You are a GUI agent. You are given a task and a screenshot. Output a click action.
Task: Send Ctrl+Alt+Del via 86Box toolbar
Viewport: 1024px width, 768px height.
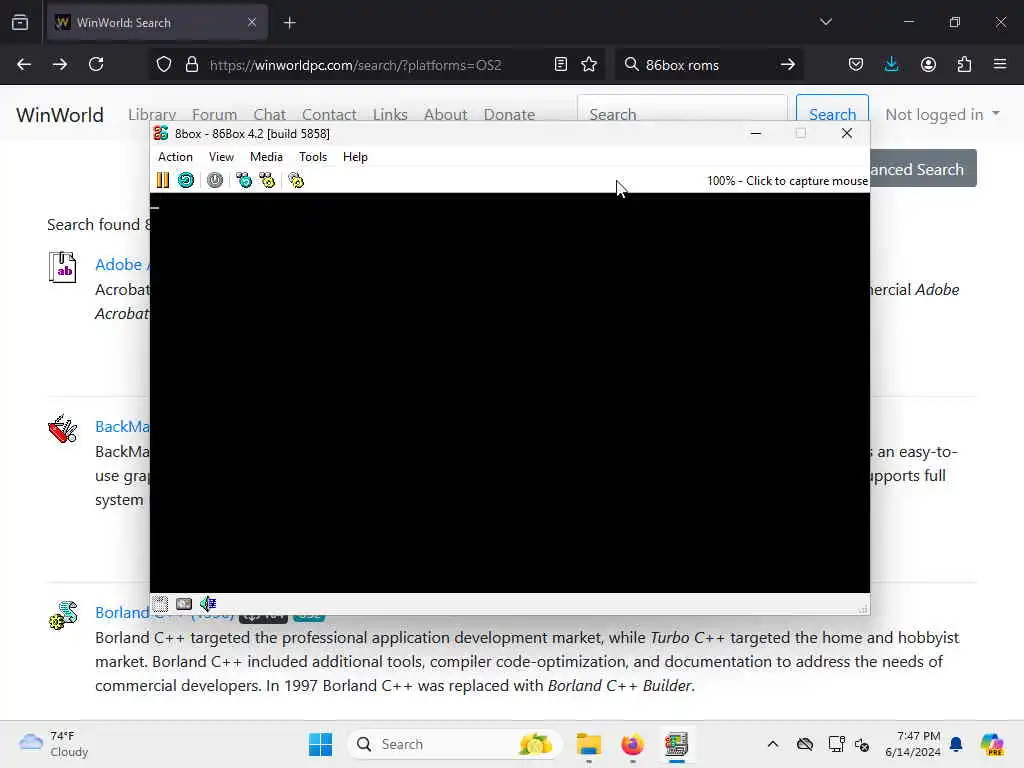(244, 180)
